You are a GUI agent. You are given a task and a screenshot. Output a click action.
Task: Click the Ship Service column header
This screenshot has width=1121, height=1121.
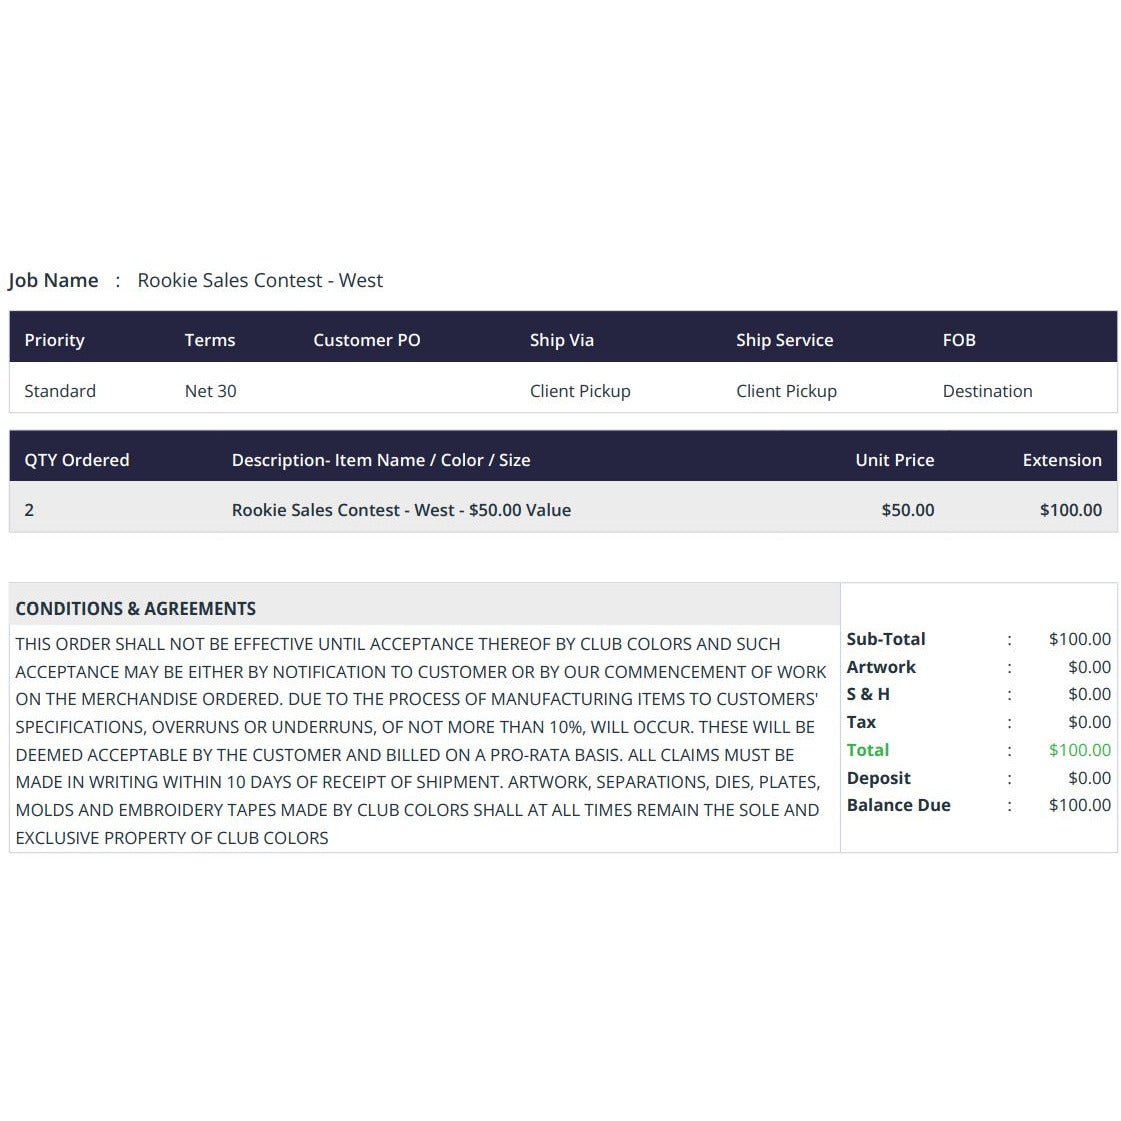pyautogui.click(x=785, y=340)
